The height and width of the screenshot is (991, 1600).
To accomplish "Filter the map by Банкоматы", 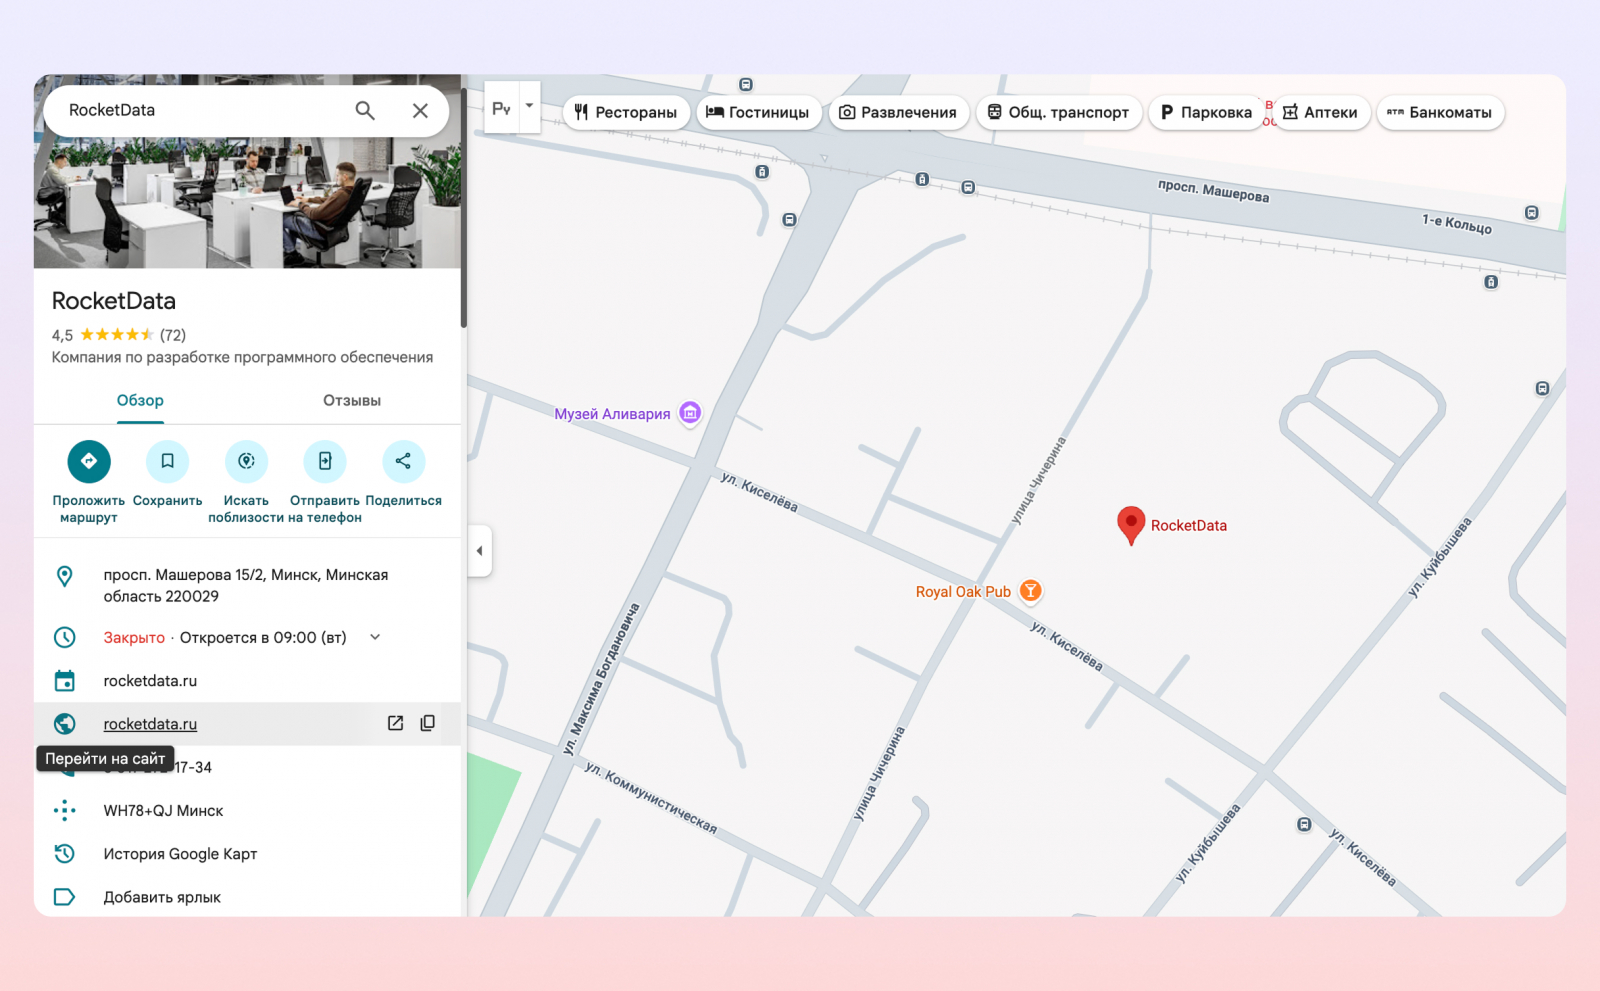I will 1440,113.
